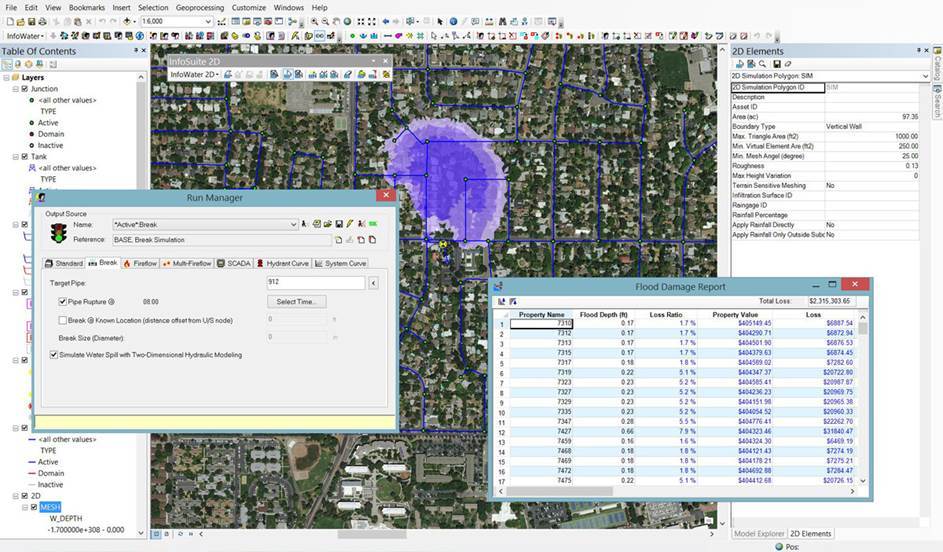The width and height of the screenshot is (943, 552).
Task: Click the save diskette icon in Run Manager
Action: tap(339, 224)
